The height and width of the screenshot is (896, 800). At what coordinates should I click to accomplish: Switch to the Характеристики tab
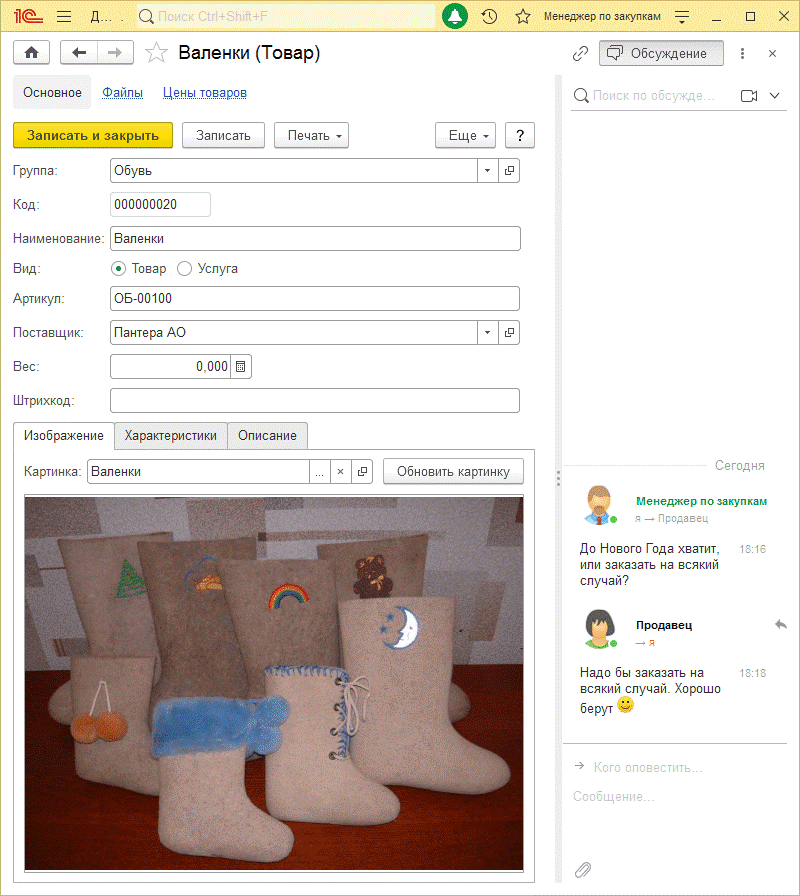(170, 436)
